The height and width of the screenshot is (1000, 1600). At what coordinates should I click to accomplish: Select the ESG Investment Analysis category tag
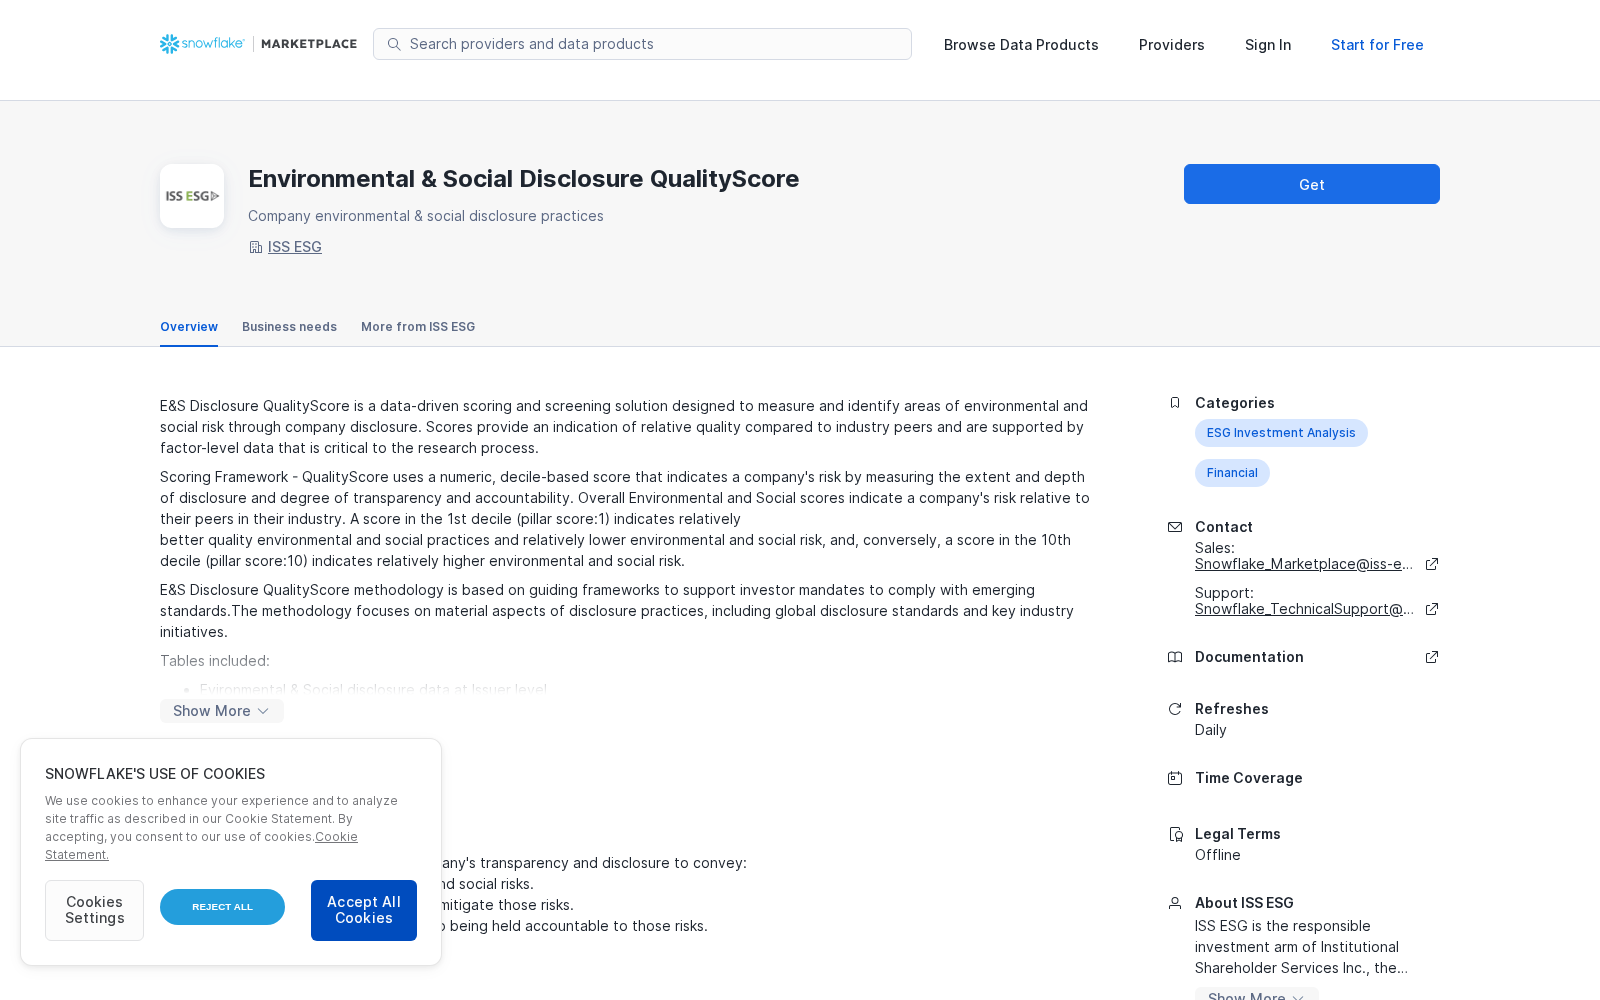1281,433
